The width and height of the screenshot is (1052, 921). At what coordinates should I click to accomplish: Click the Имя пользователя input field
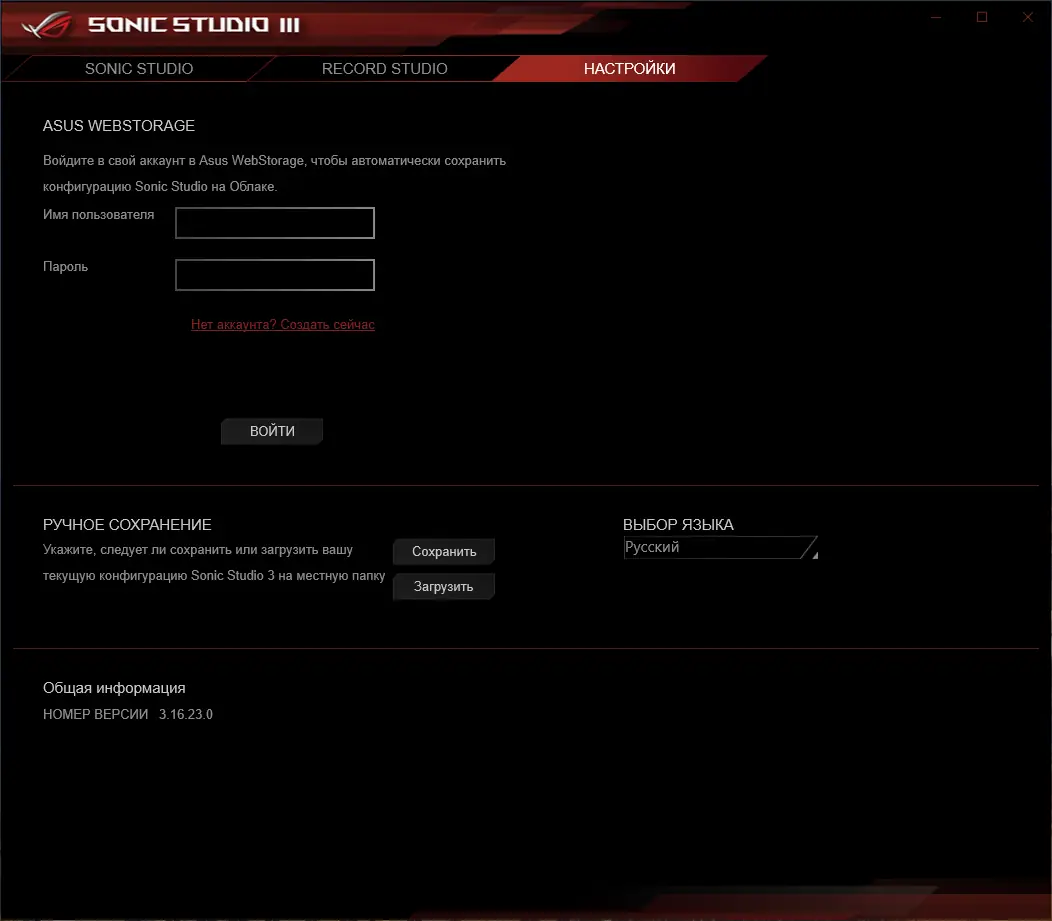[275, 223]
